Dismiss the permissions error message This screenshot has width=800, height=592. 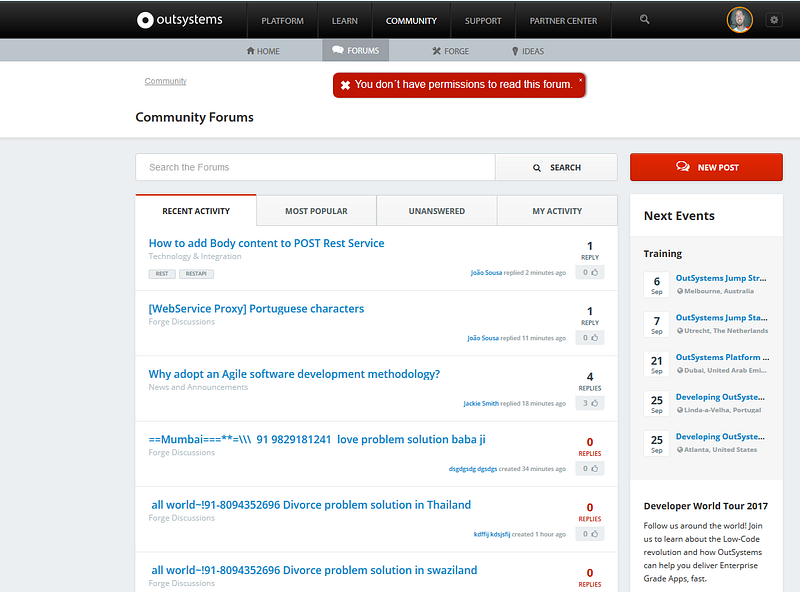(x=580, y=80)
